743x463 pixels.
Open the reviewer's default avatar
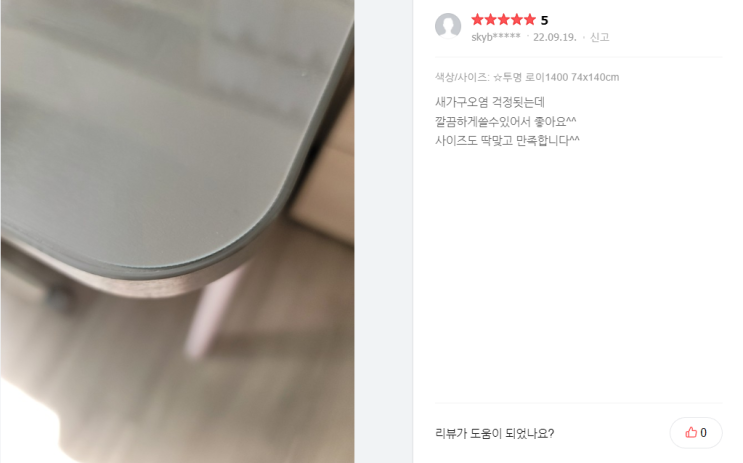[x=448, y=26]
